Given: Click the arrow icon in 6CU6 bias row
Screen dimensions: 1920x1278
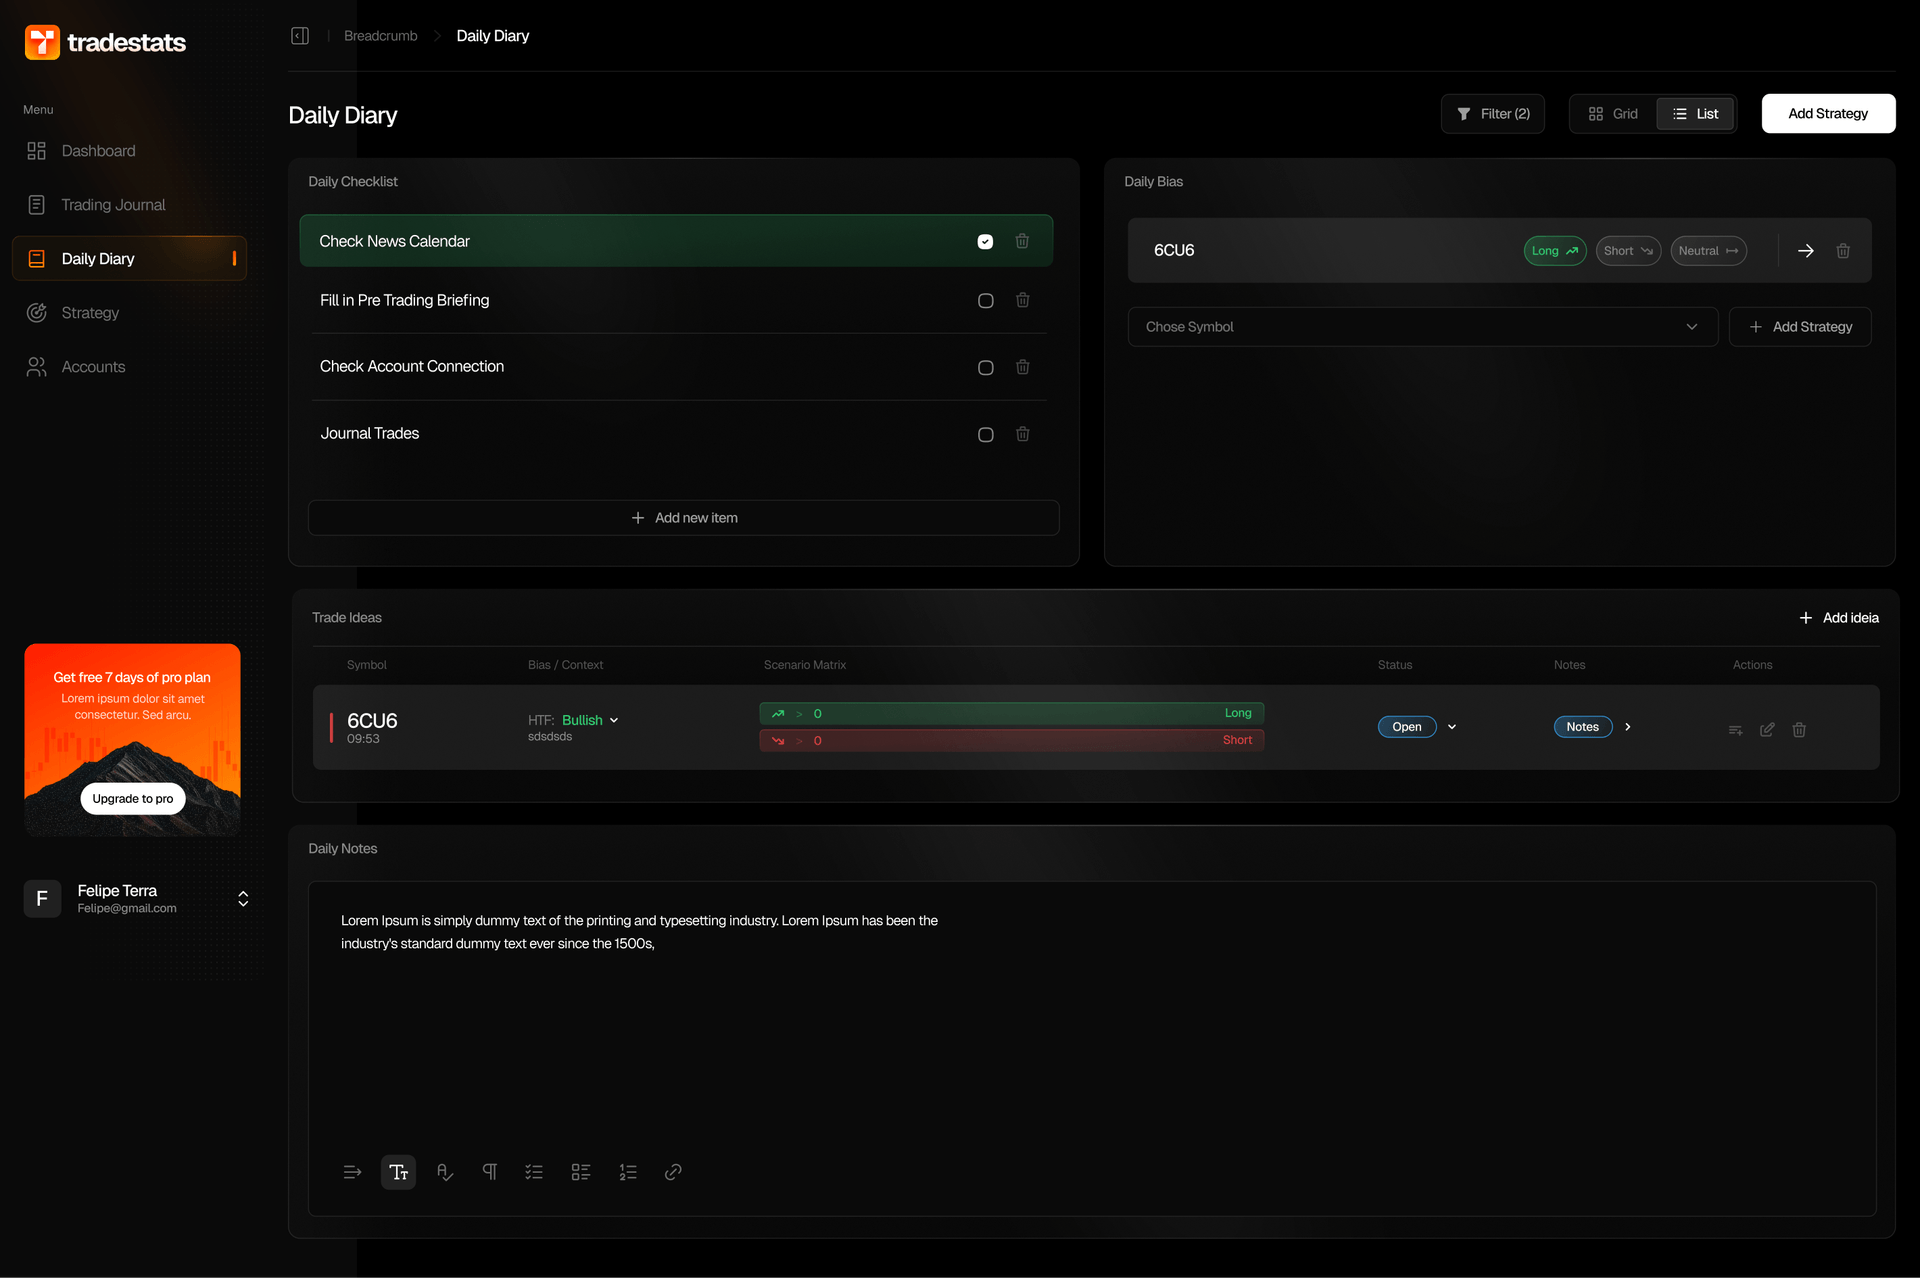Looking at the screenshot, I should (1806, 251).
